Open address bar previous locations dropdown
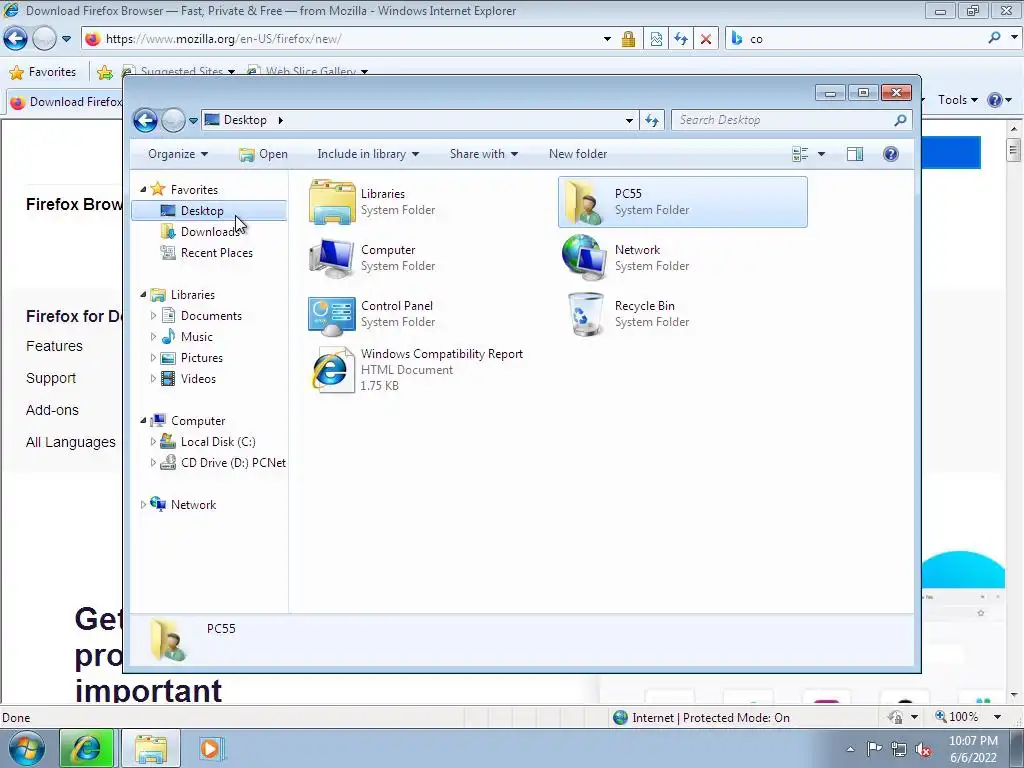The image size is (1024, 768). point(629,120)
